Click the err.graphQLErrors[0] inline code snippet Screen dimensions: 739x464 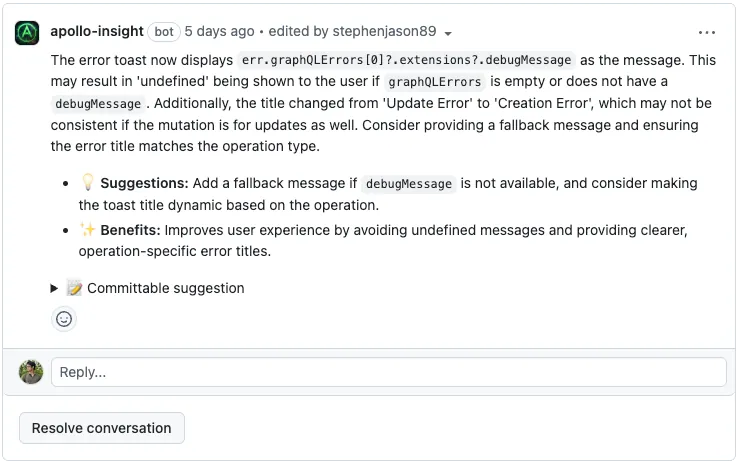click(x=407, y=60)
